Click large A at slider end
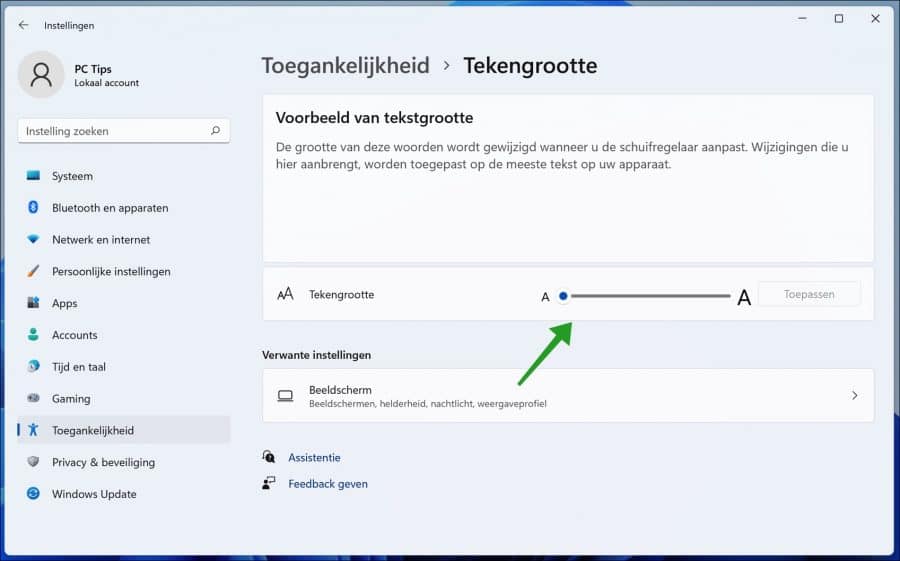900x561 pixels. point(744,297)
